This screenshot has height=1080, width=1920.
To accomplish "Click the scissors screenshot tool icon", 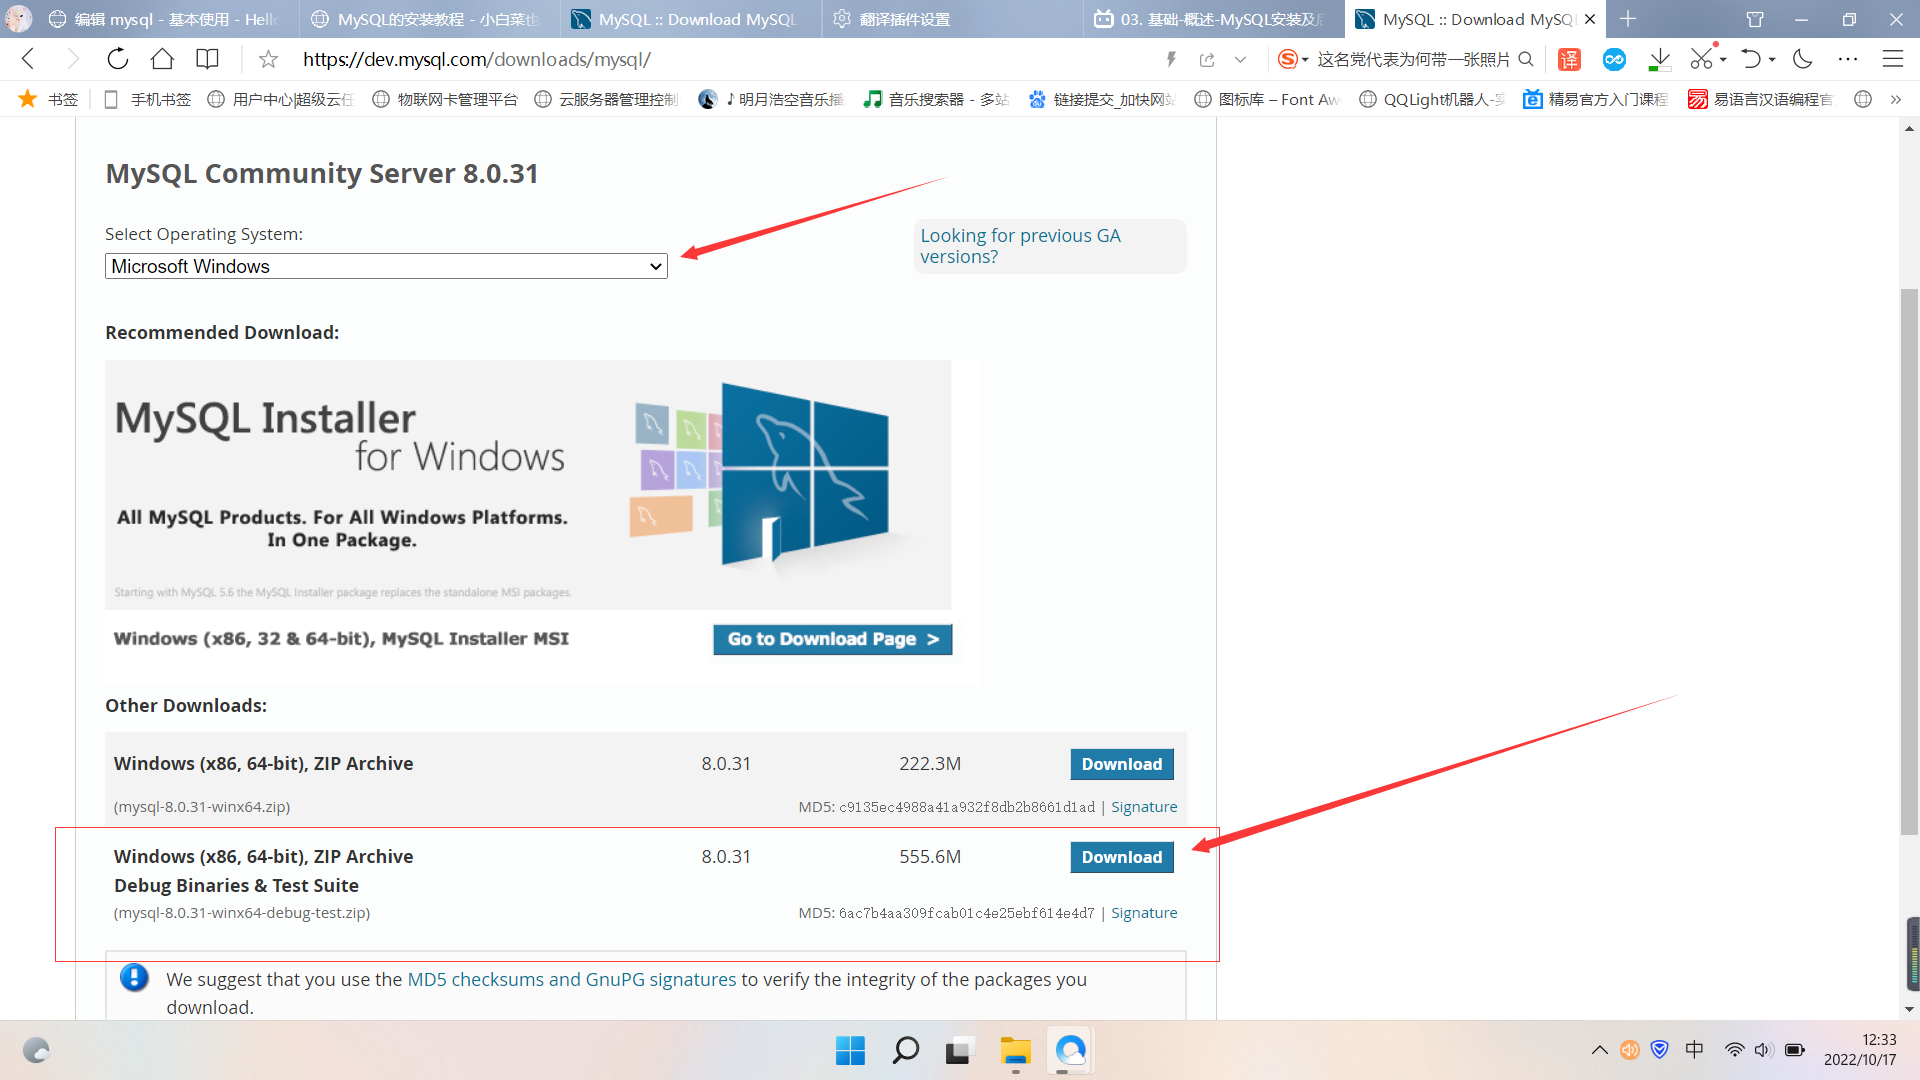I will click(x=1701, y=59).
